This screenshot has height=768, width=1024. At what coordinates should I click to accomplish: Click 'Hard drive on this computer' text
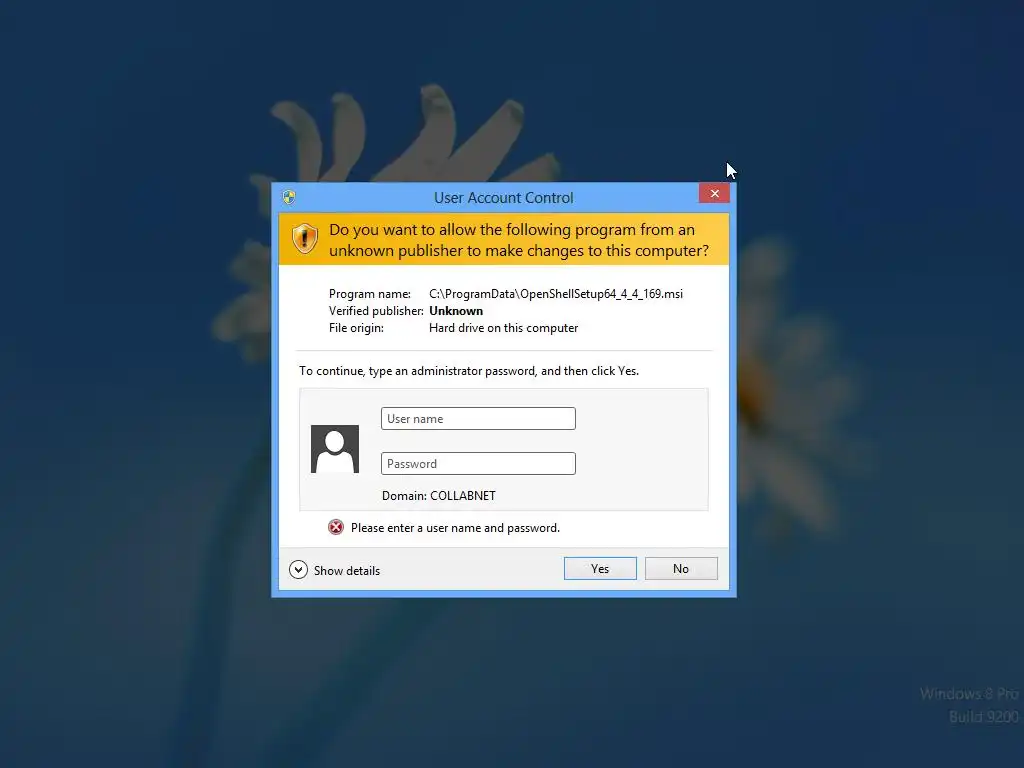click(504, 328)
